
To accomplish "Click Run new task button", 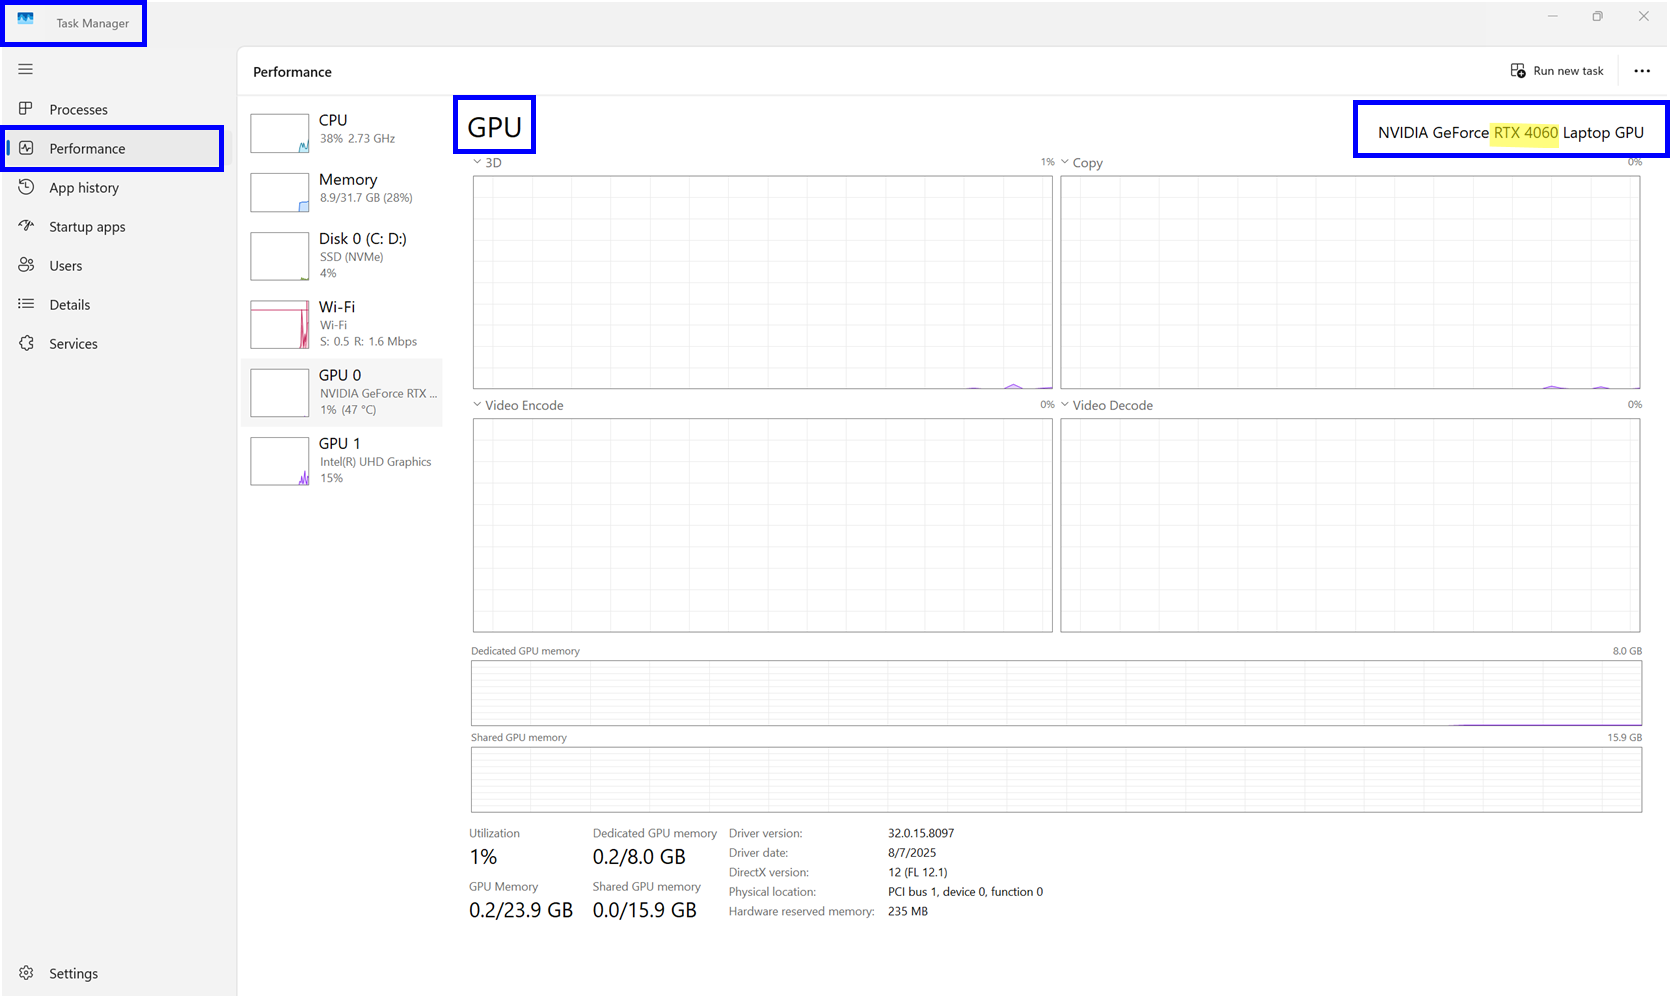I will click(x=1557, y=71).
